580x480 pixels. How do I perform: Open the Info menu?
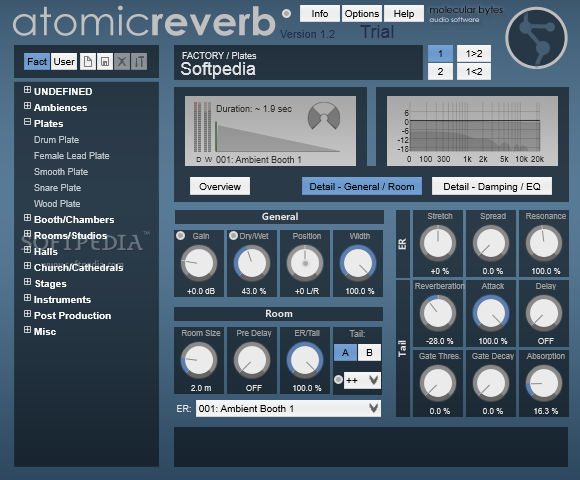pyautogui.click(x=320, y=14)
